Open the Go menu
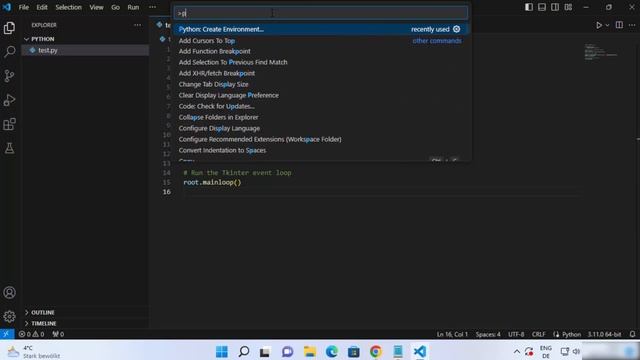640x360 pixels. click(x=116, y=7)
